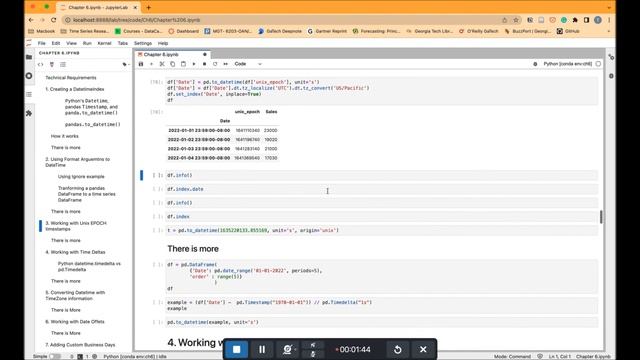
Task: Run the selected cell with play icon
Action: 194,64
